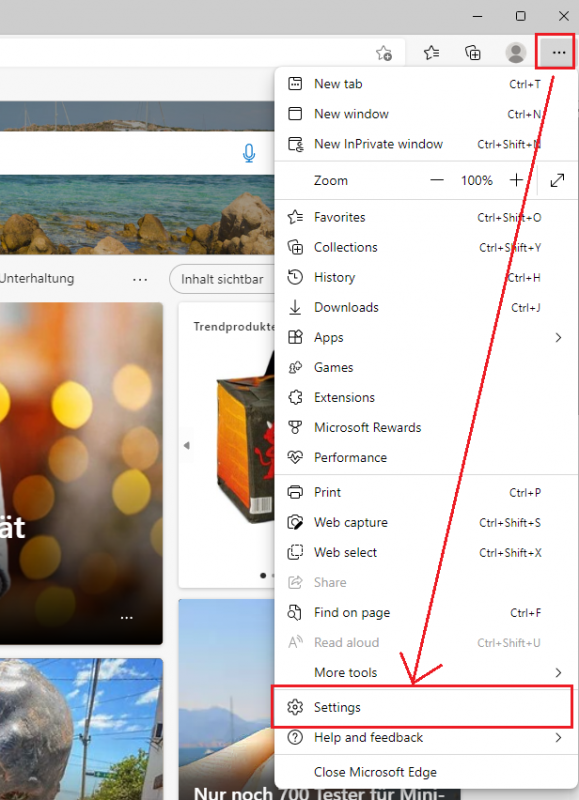Click the zoom plus button
The height and width of the screenshot is (800, 579).
(x=516, y=180)
